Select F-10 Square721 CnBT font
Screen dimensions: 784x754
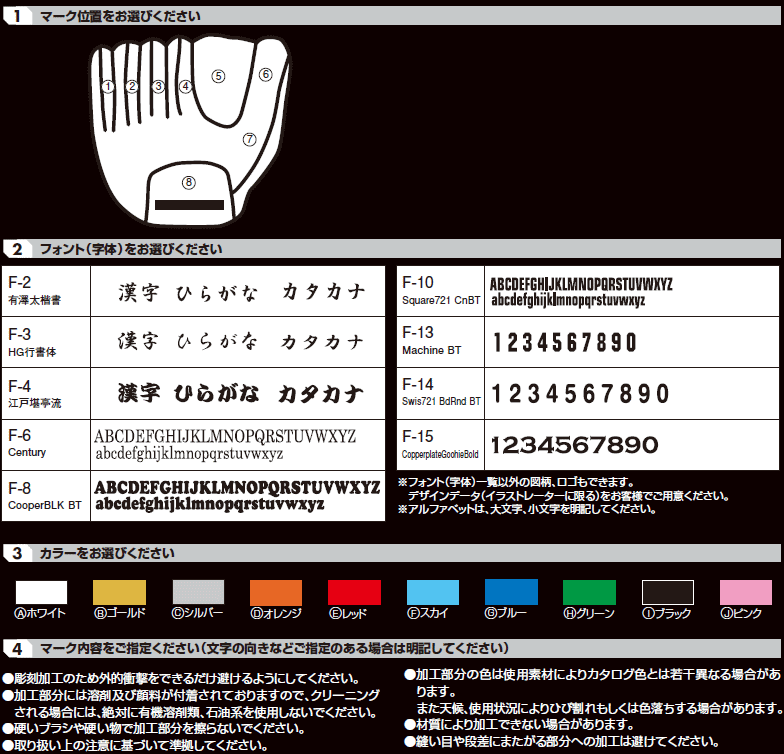(580, 291)
